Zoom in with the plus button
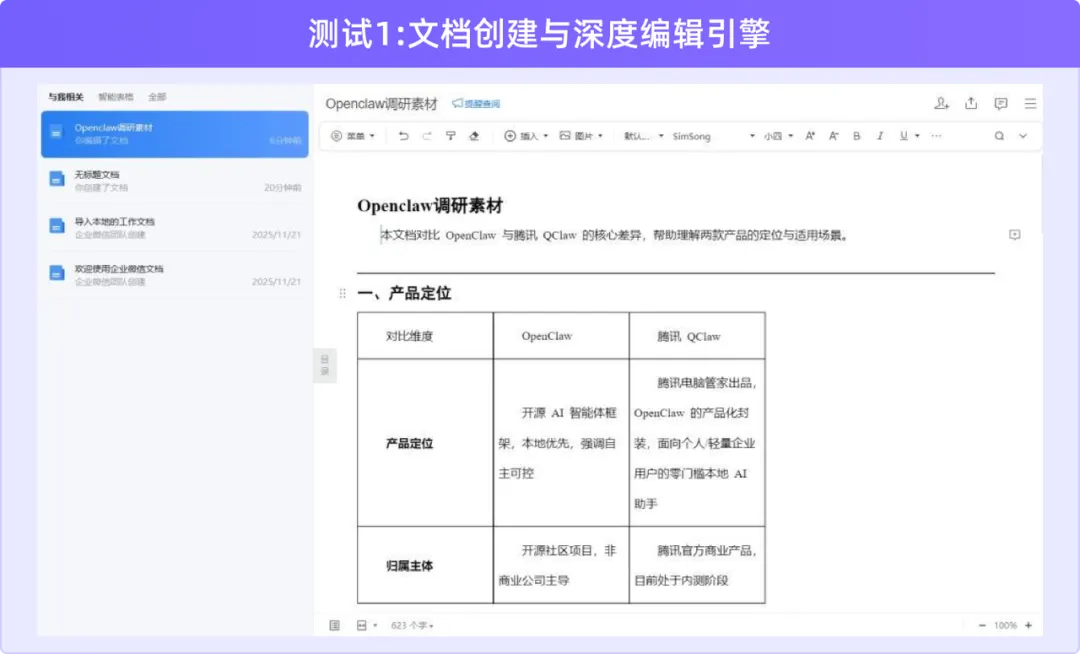This screenshot has width=1080, height=654. tap(1028, 625)
